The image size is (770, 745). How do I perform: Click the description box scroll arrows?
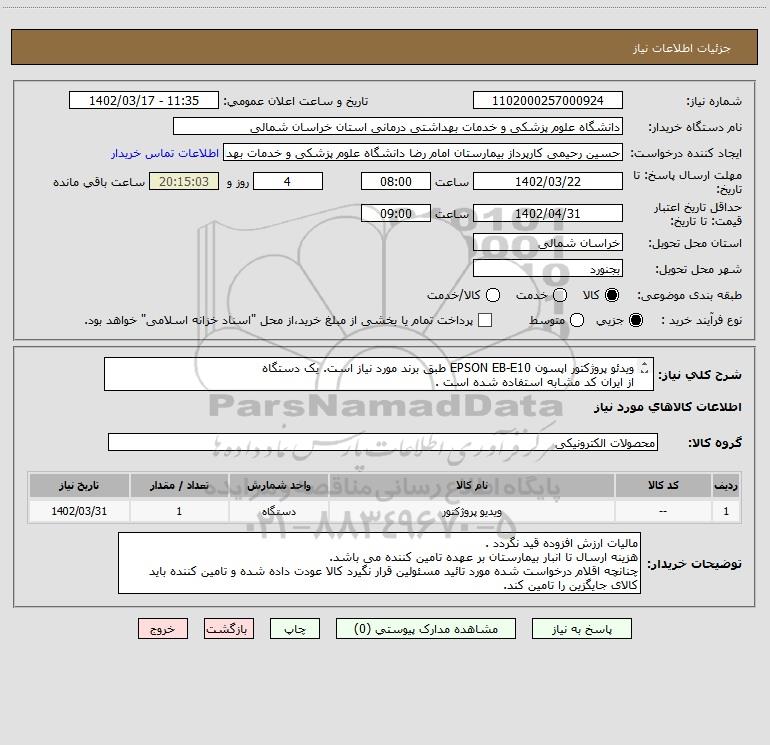(645, 368)
